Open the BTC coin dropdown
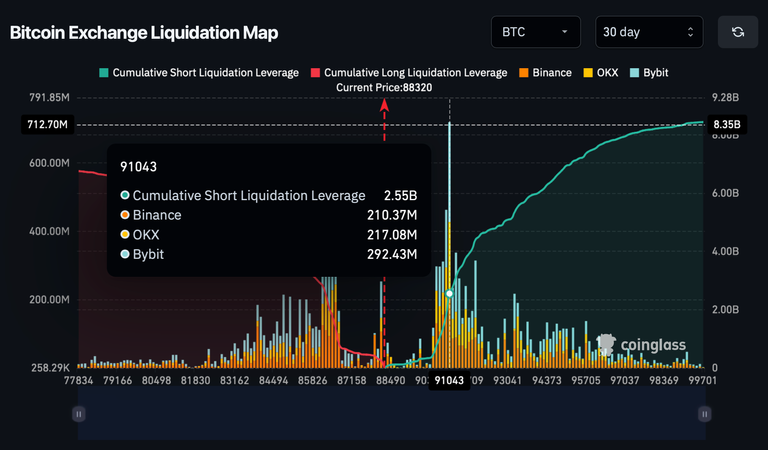Viewport: 768px width, 450px height. tap(535, 32)
